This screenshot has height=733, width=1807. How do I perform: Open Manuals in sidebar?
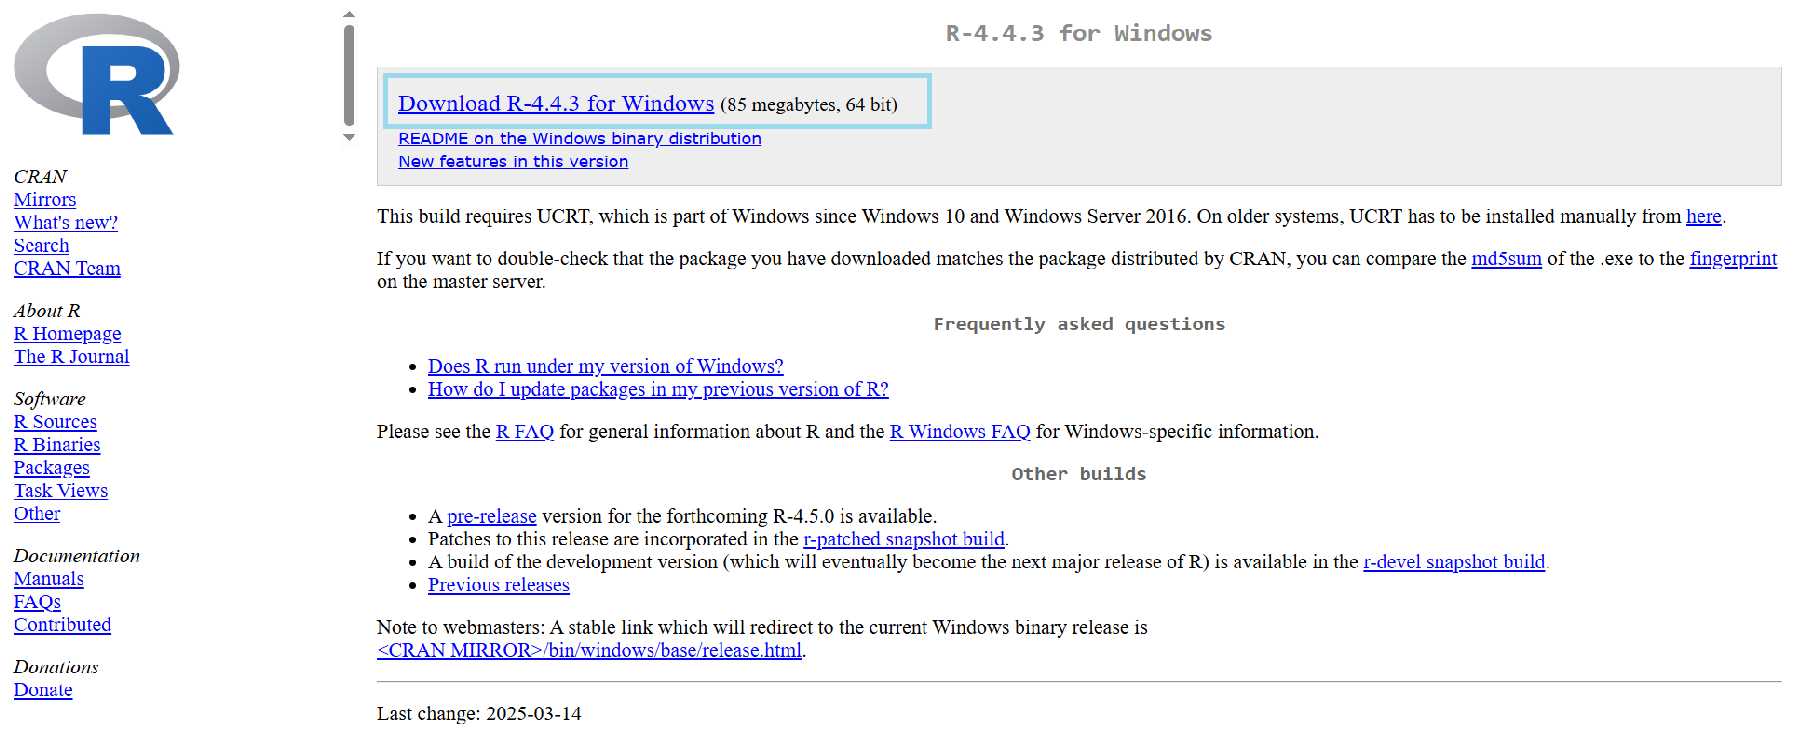[49, 578]
